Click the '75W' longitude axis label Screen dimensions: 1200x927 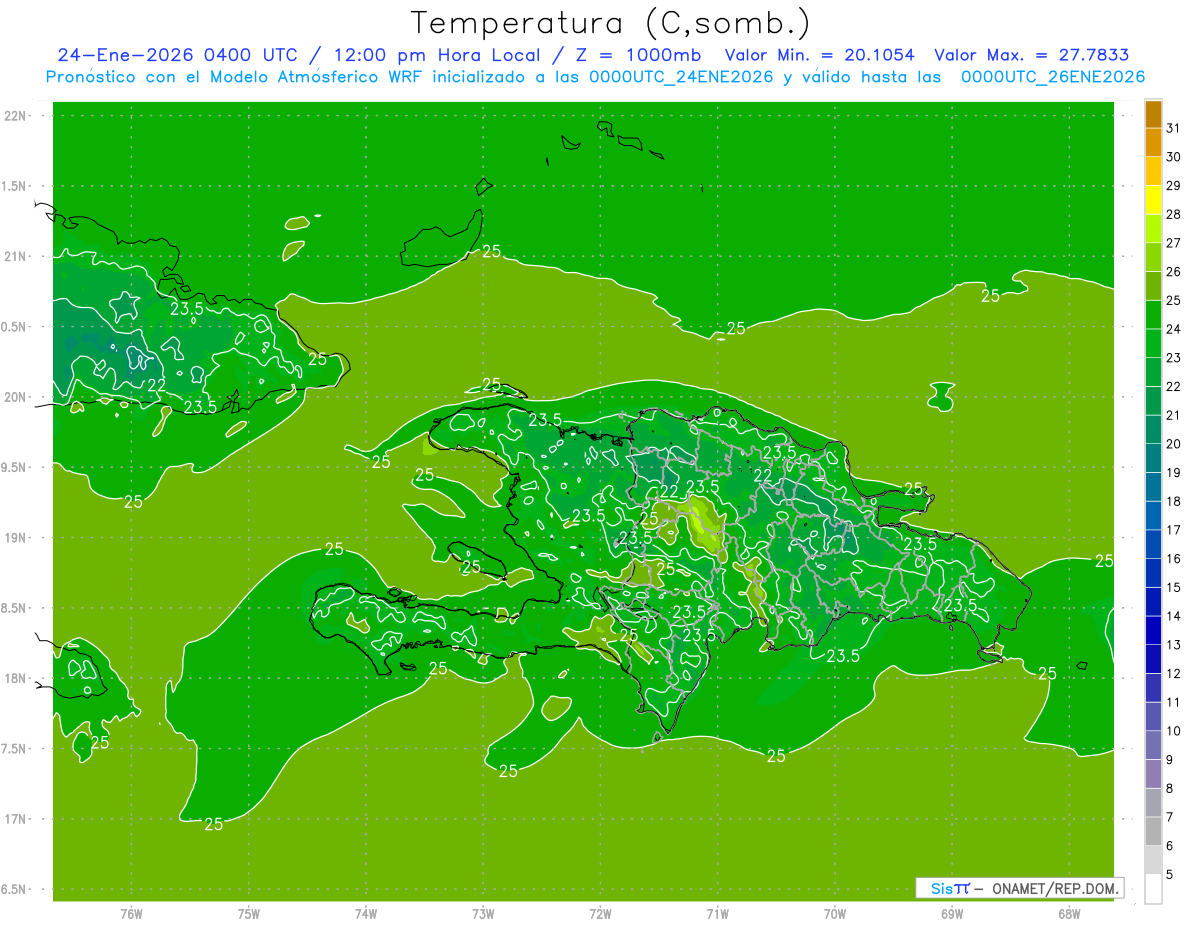click(x=249, y=914)
